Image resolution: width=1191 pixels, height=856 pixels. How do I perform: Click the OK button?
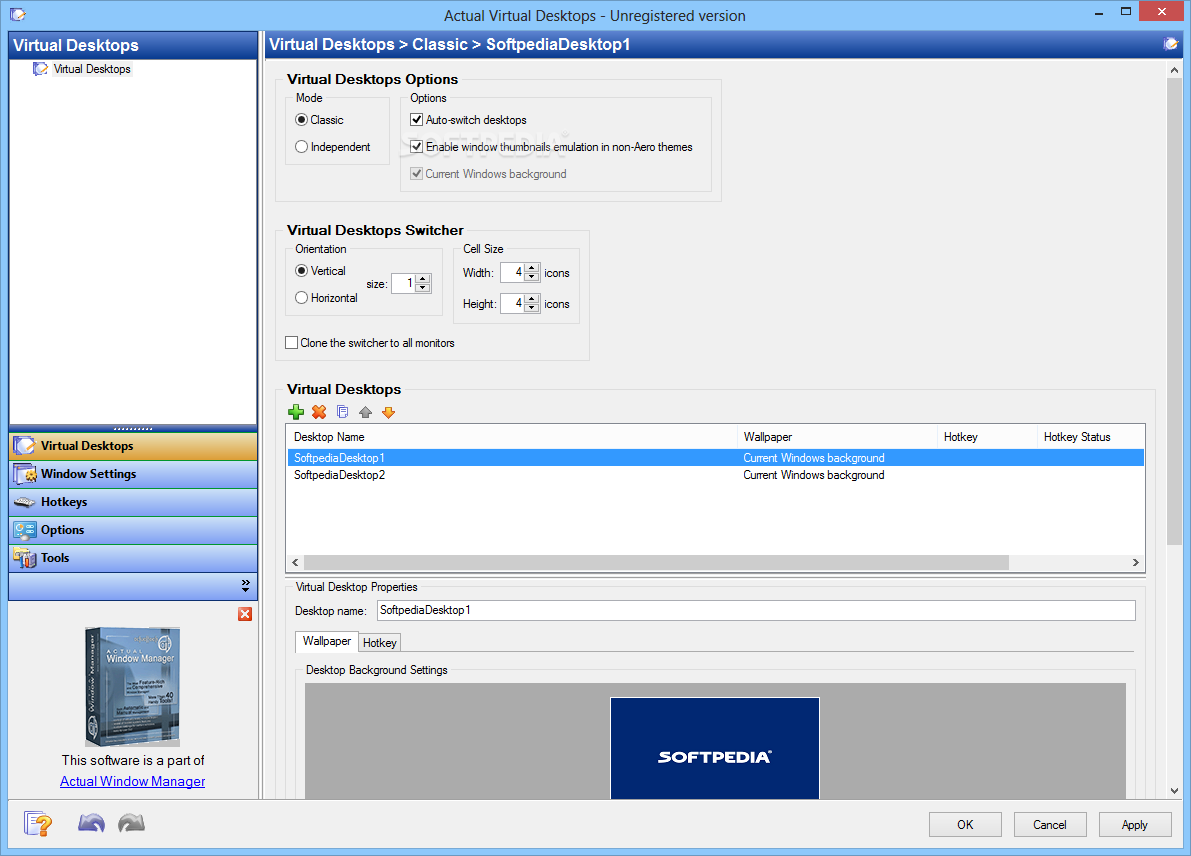pyautogui.click(x=965, y=824)
